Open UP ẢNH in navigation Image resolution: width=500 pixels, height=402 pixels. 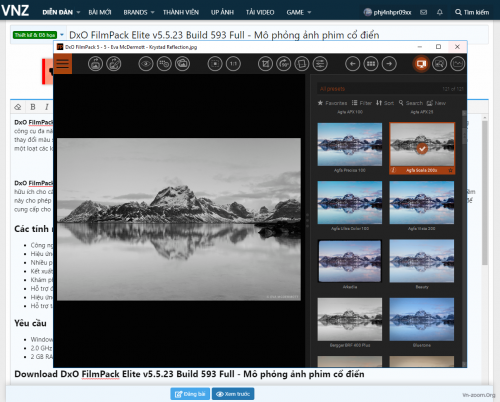tap(222, 12)
